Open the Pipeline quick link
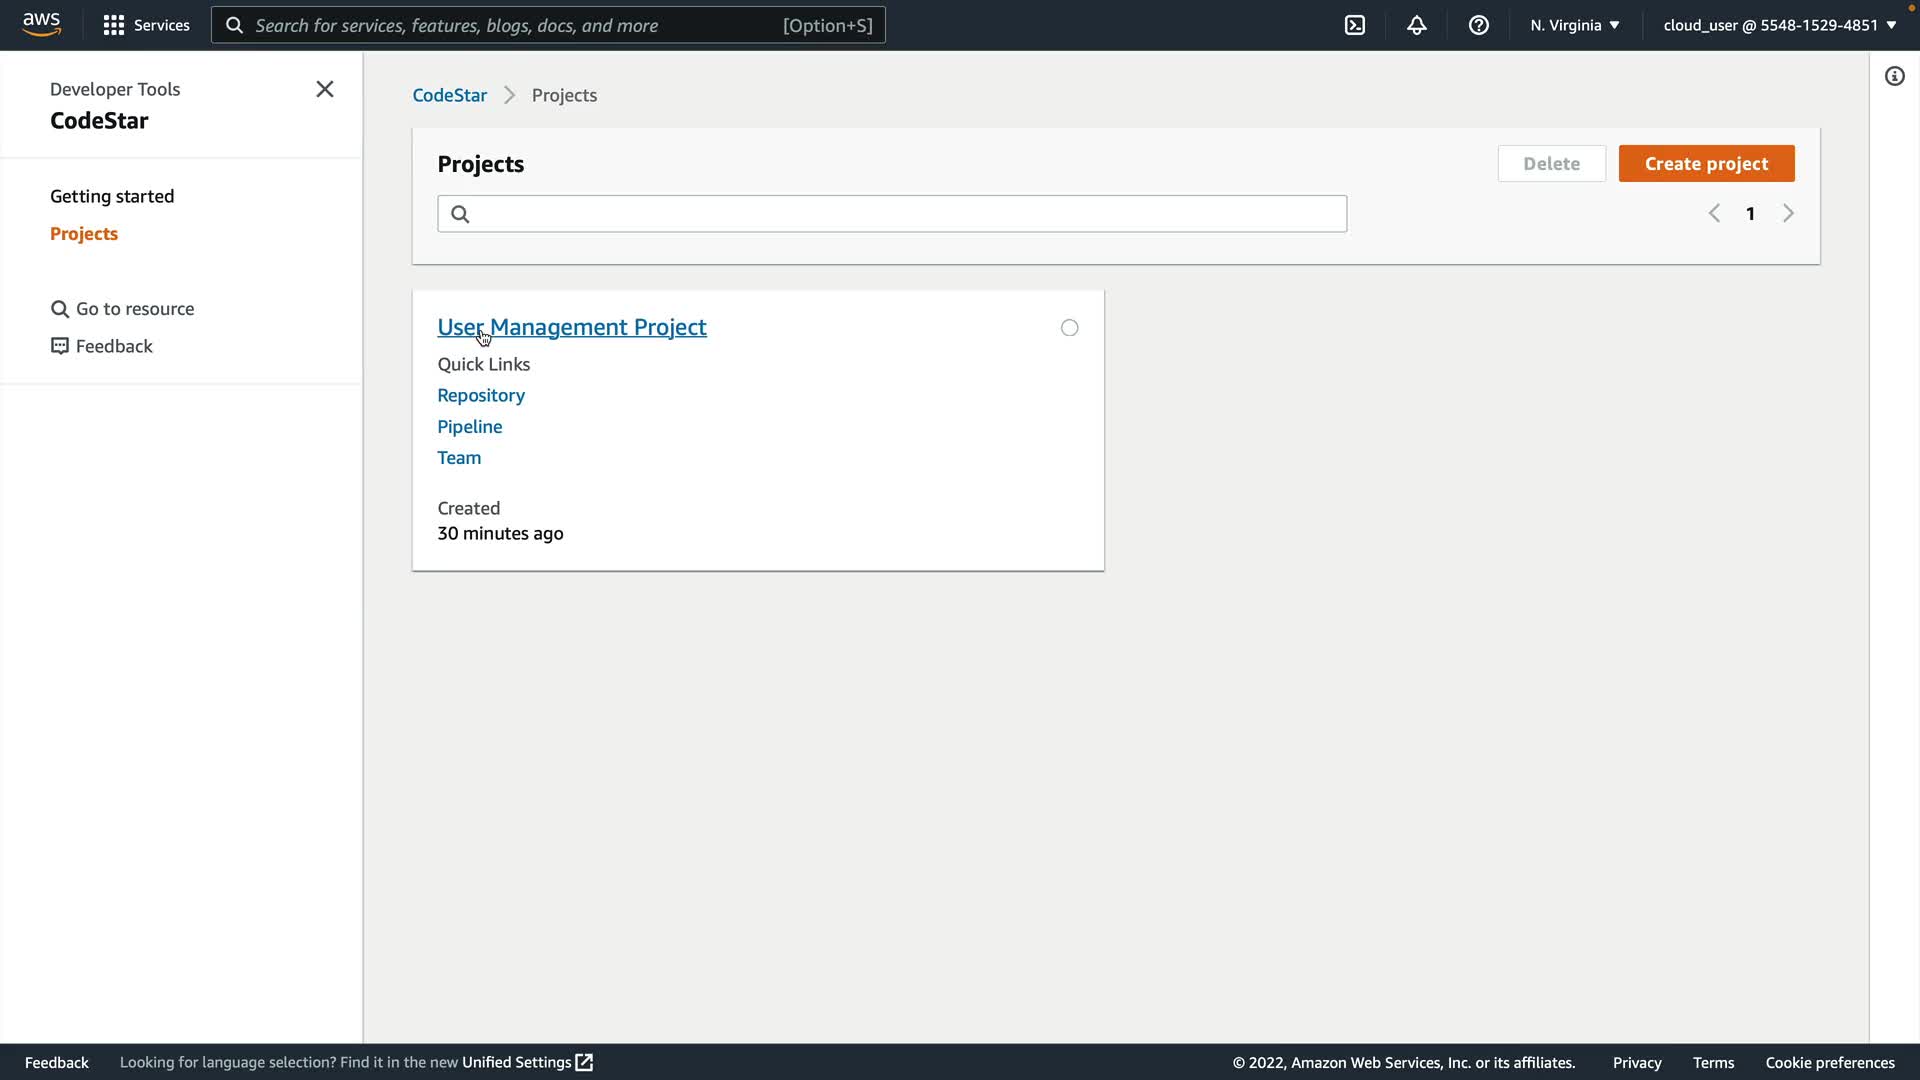Viewport: 1920px width, 1080px height. coord(470,426)
